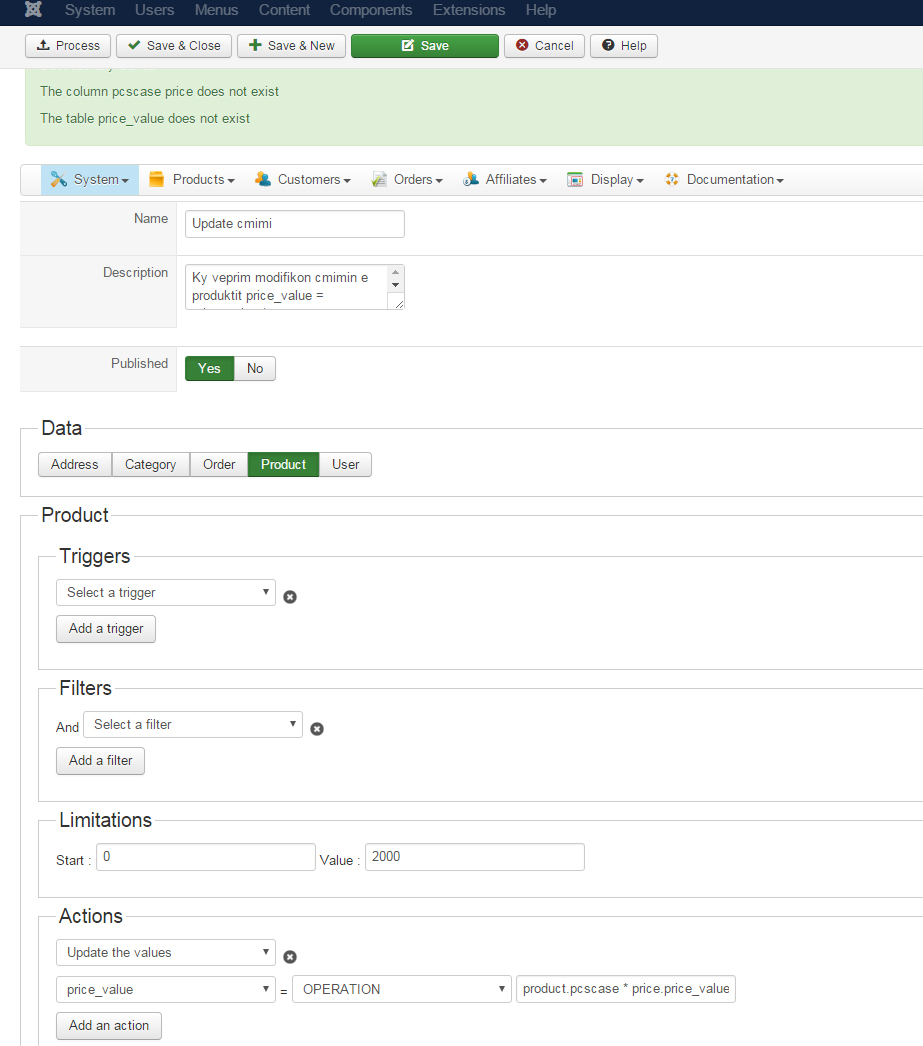This screenshot has height=1046, width=923.
Task: Set Published to Yes
Action: click(x=209, y=369)
